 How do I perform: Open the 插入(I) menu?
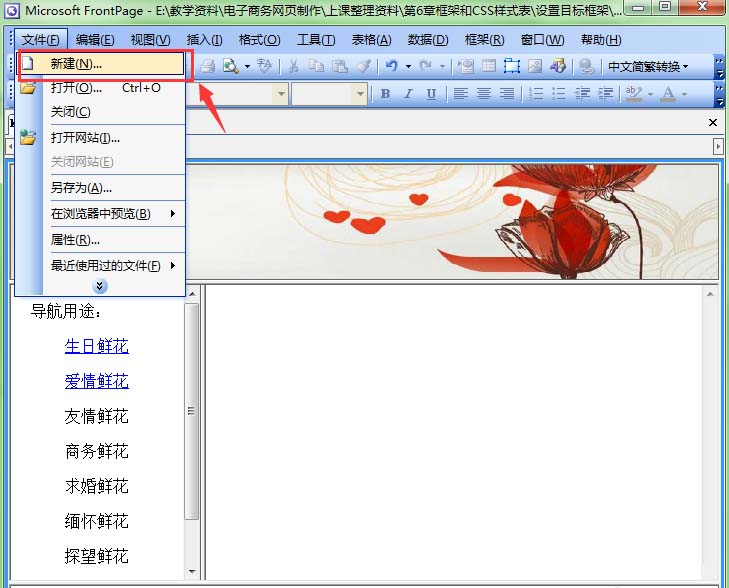(x=205, y=40)
